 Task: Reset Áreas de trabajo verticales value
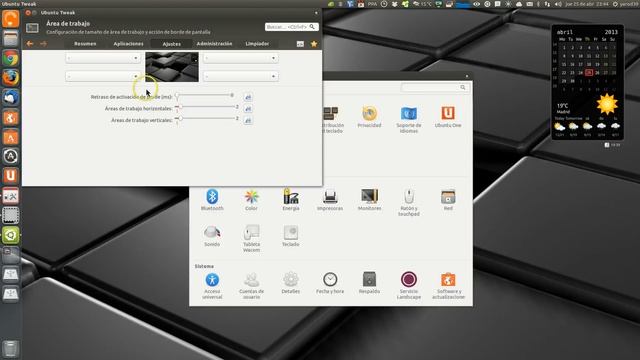(x=248, y=120)
